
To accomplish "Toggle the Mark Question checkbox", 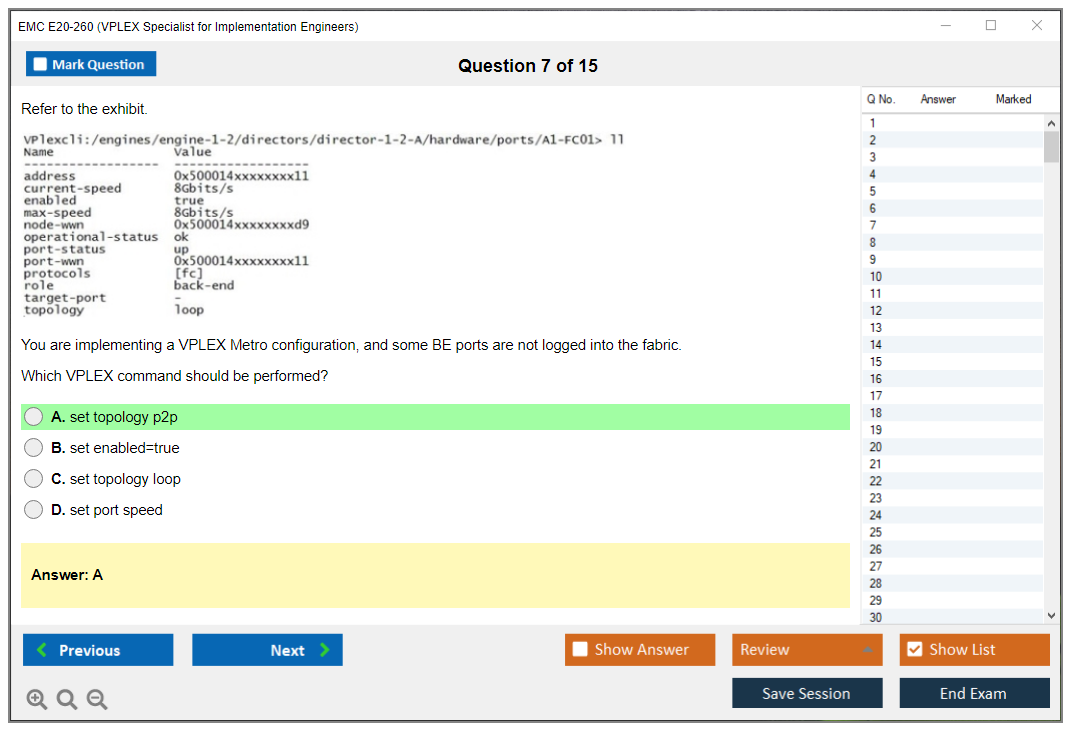I will pos(41,65).
